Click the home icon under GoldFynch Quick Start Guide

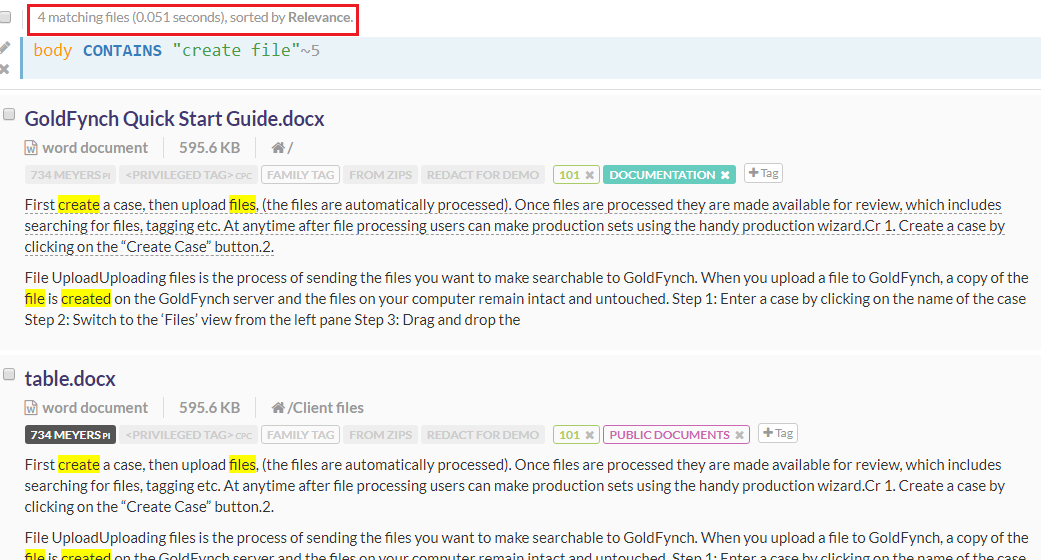[x=278, y=148]
